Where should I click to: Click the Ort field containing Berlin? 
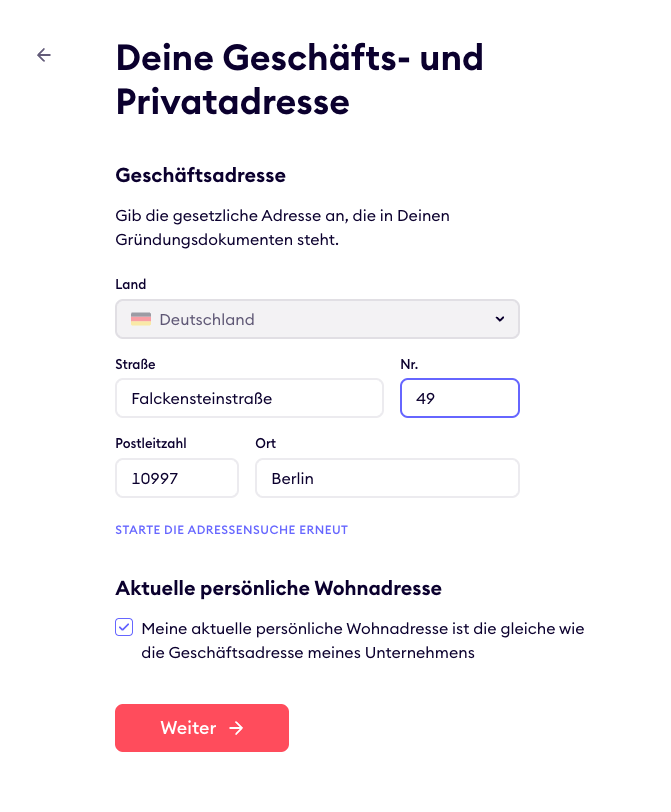coord(387,478)
